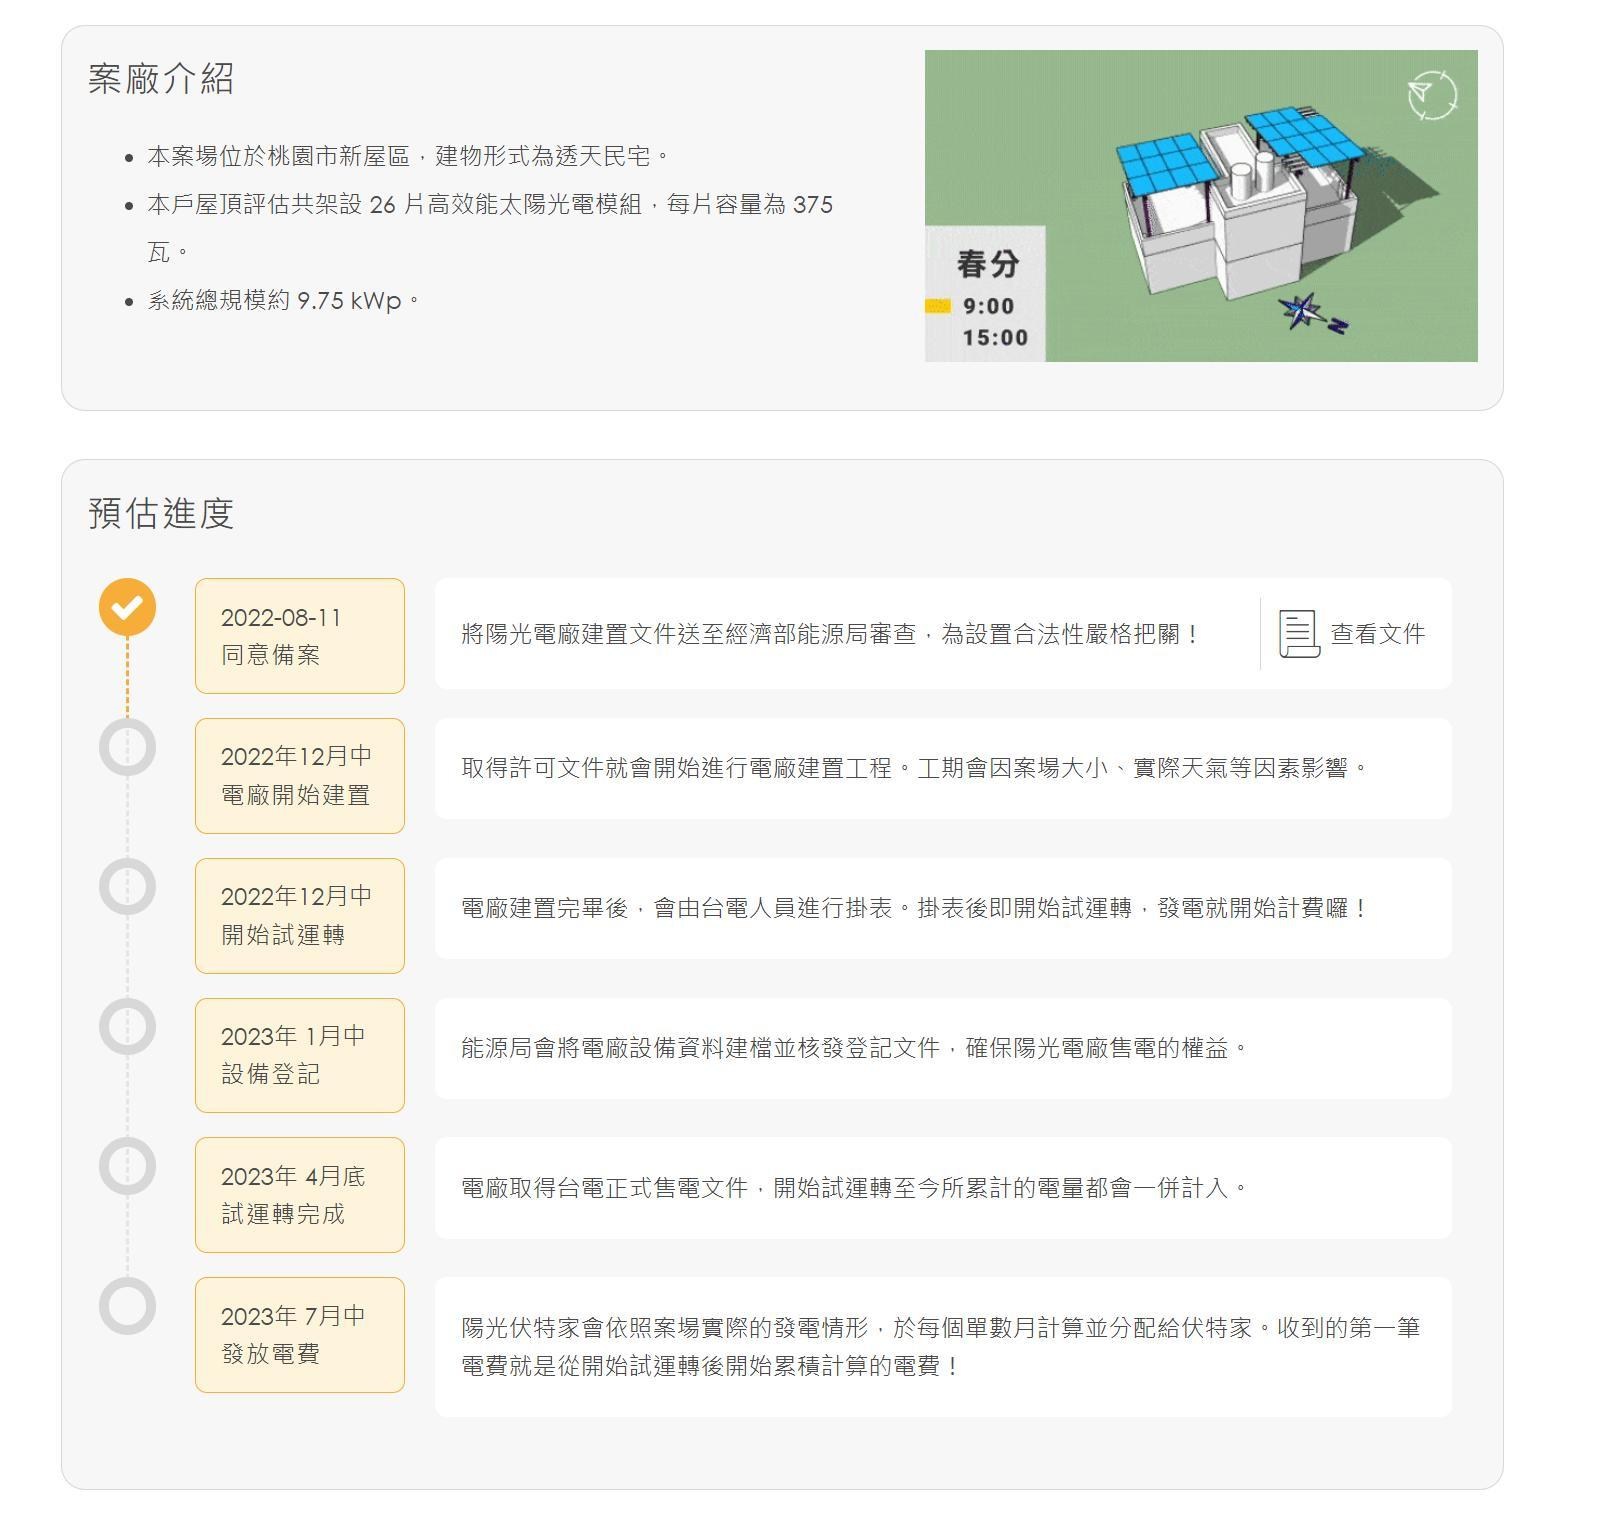
Task: Click the yellow sun indicator beside 9:00
Action: click(x=938, y=304)
